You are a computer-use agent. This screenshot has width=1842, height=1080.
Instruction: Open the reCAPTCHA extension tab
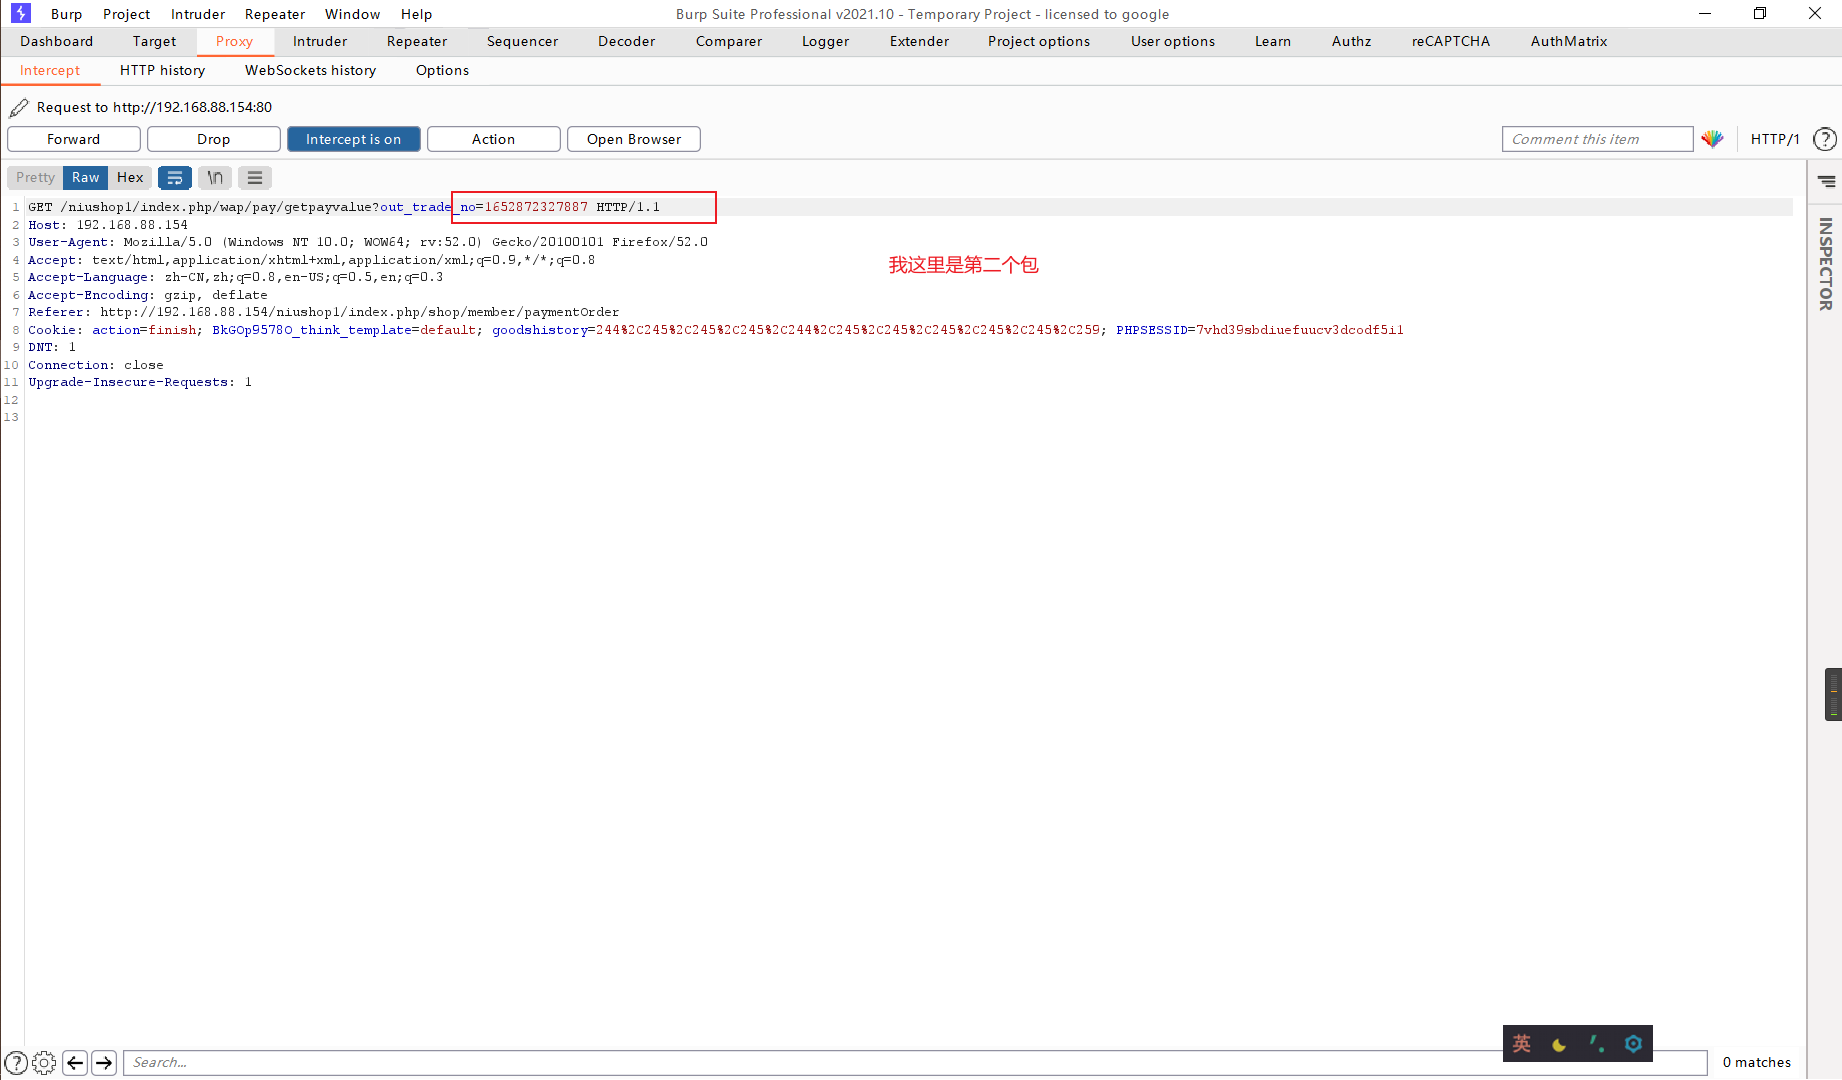(1451, 41)
